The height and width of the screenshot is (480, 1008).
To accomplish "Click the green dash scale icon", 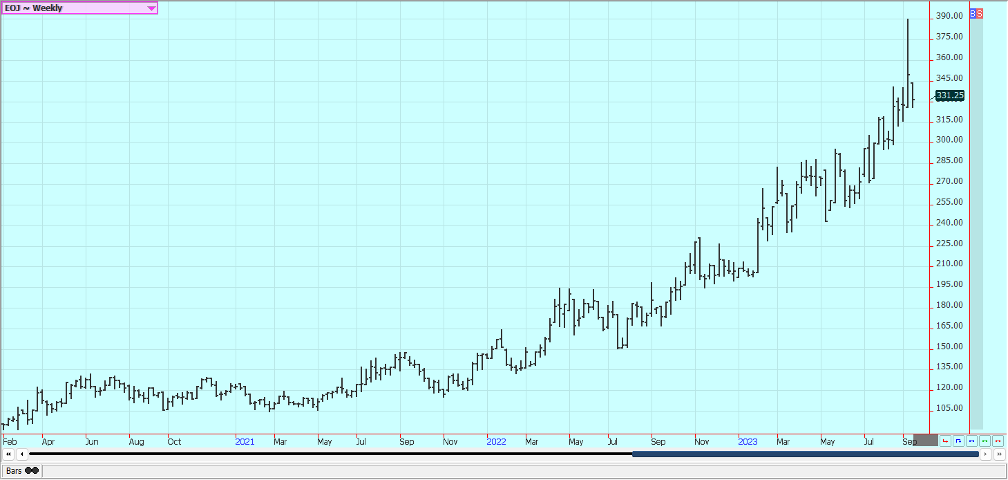I will [x=984, y=440].
